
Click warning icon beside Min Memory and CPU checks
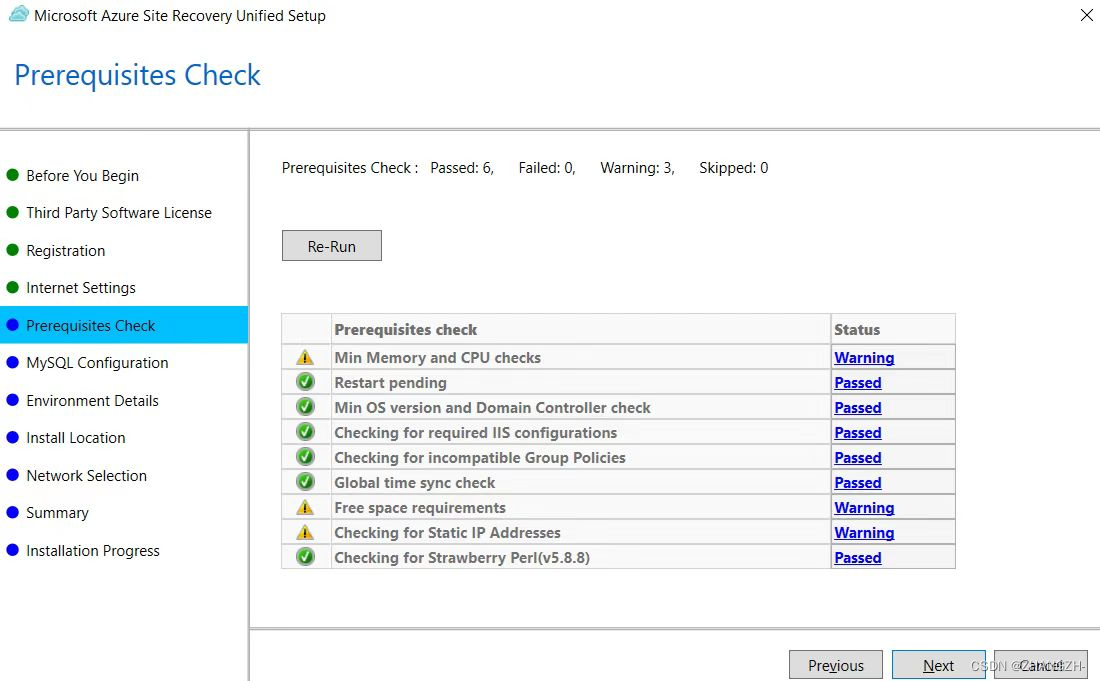pos(305,357)
